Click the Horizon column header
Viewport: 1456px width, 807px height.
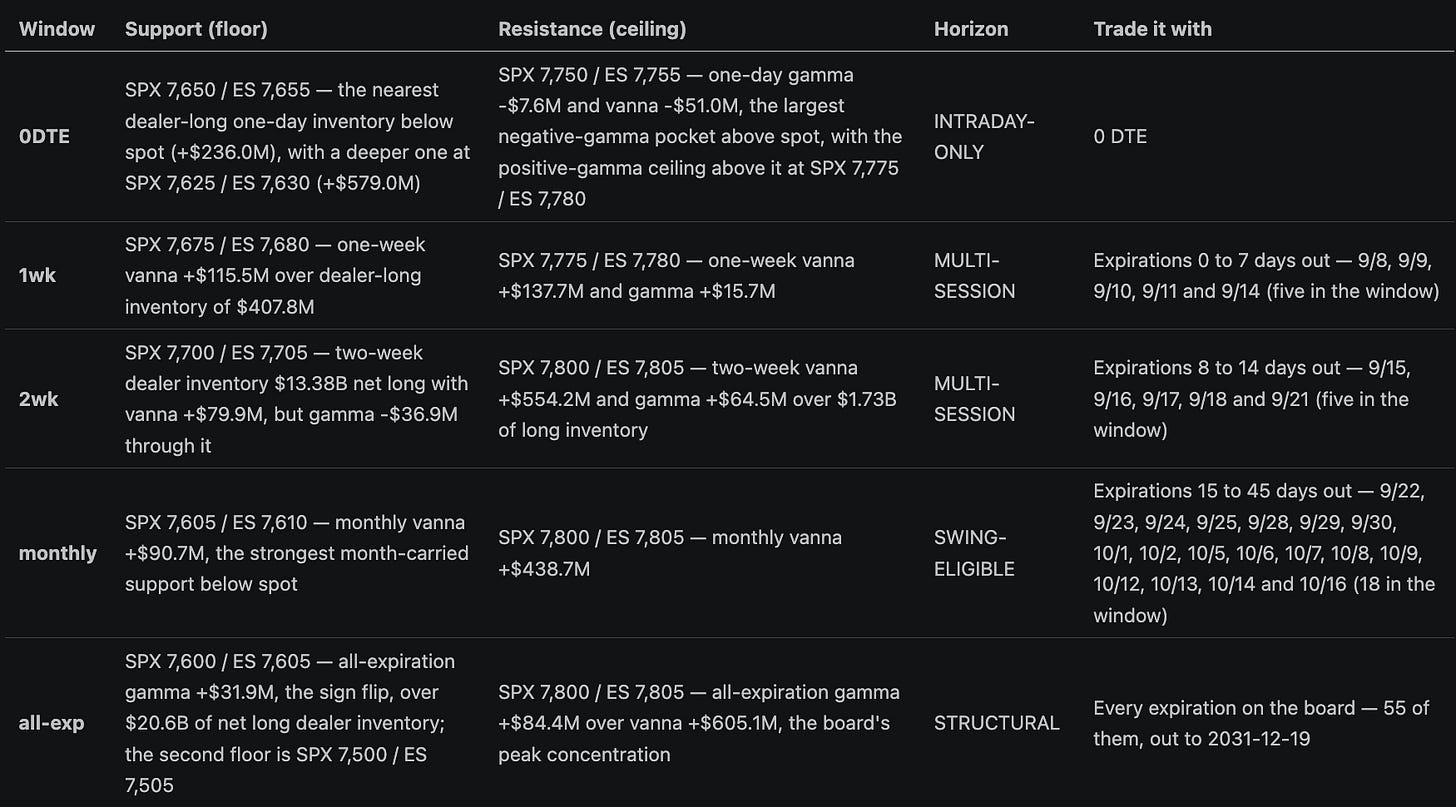point(971,29)
